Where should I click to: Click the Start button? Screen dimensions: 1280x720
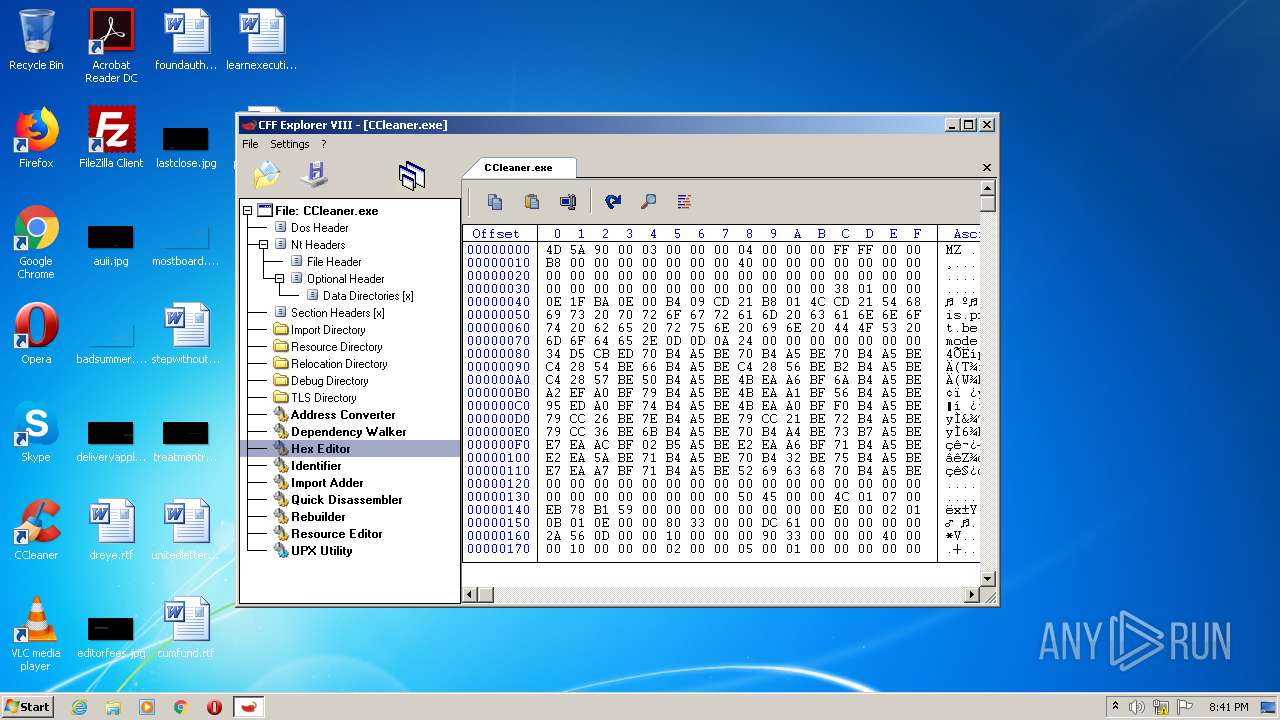pos(27,706)
